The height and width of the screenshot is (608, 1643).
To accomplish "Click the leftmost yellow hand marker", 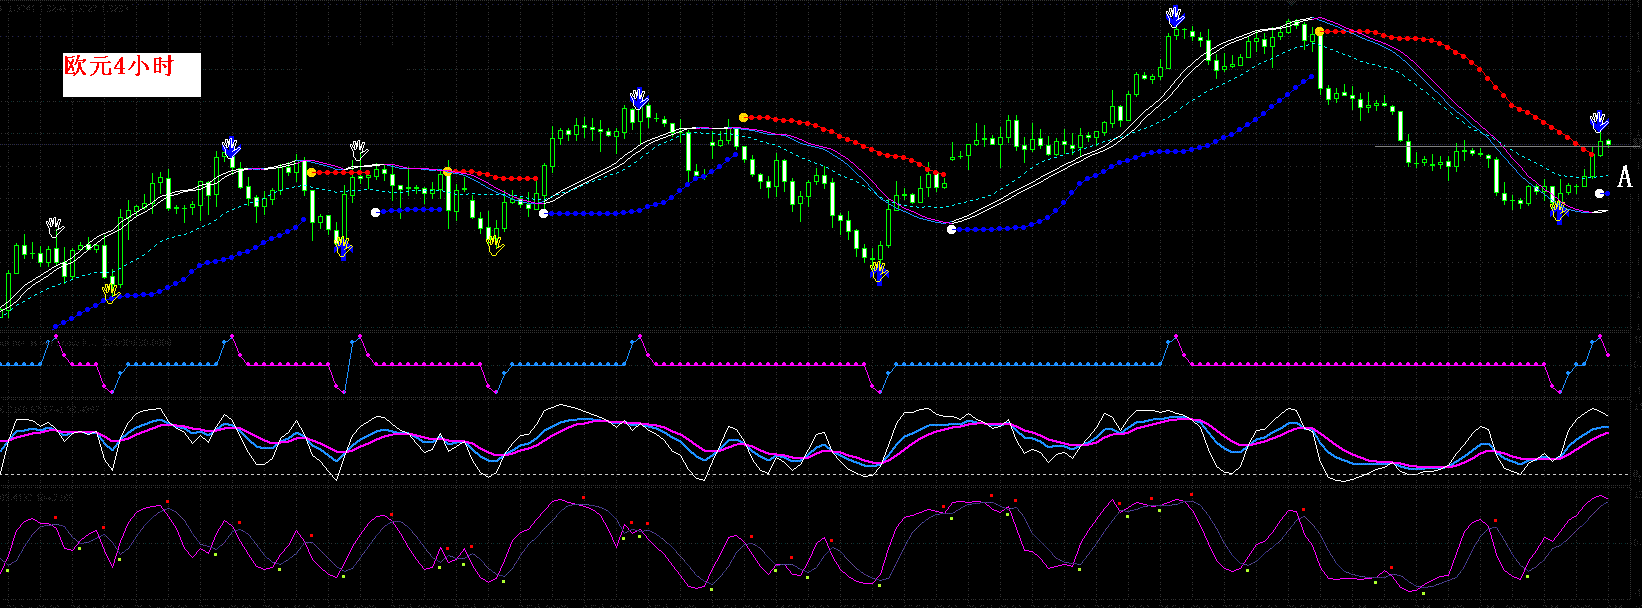I will [x=110, y=292].
